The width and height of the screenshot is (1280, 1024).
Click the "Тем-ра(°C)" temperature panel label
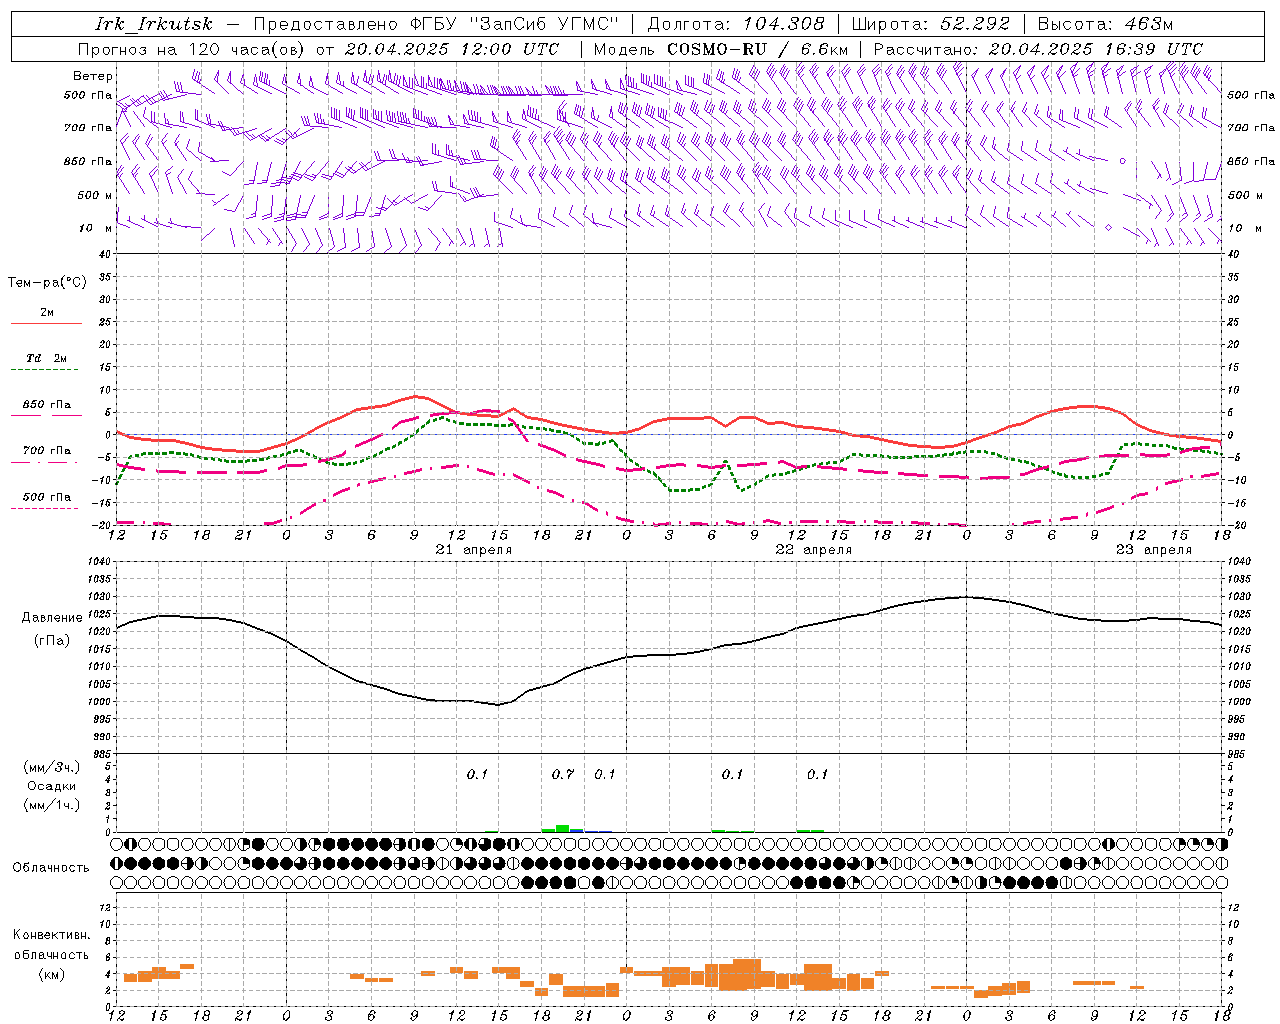click(47, 283)
